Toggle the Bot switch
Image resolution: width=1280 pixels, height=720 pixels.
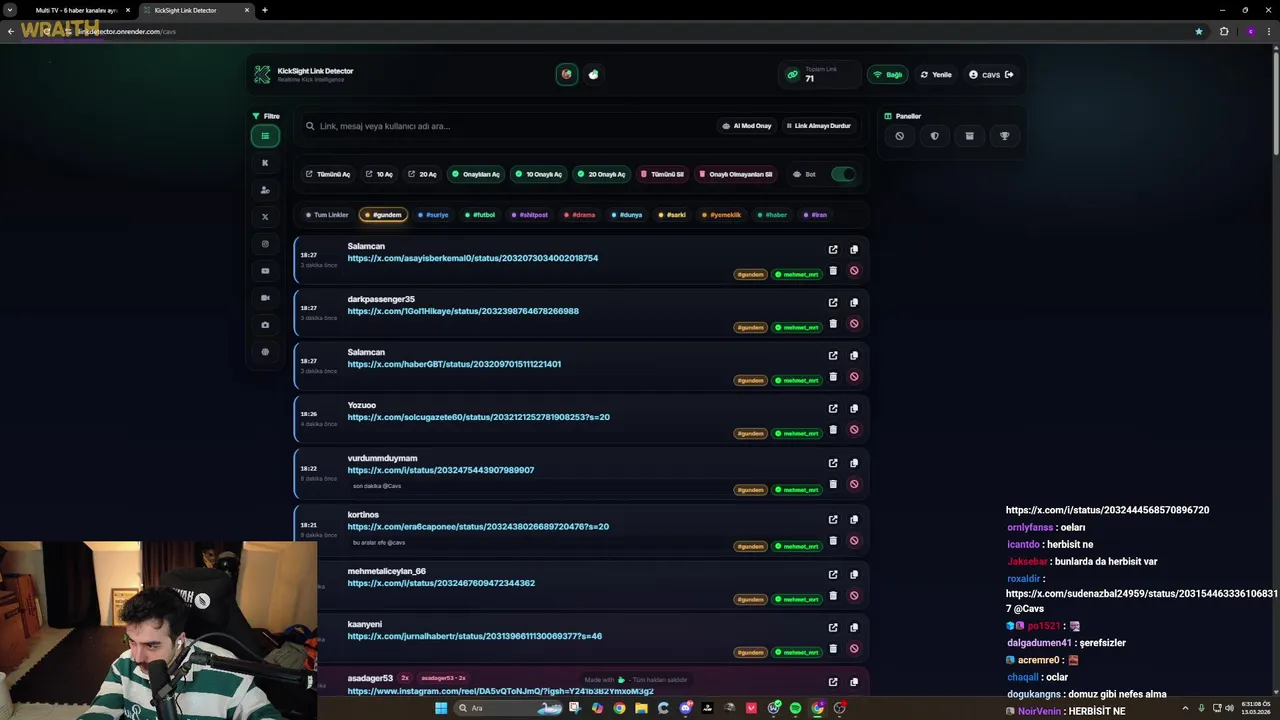pyautogui.click(x=843, y=174)
